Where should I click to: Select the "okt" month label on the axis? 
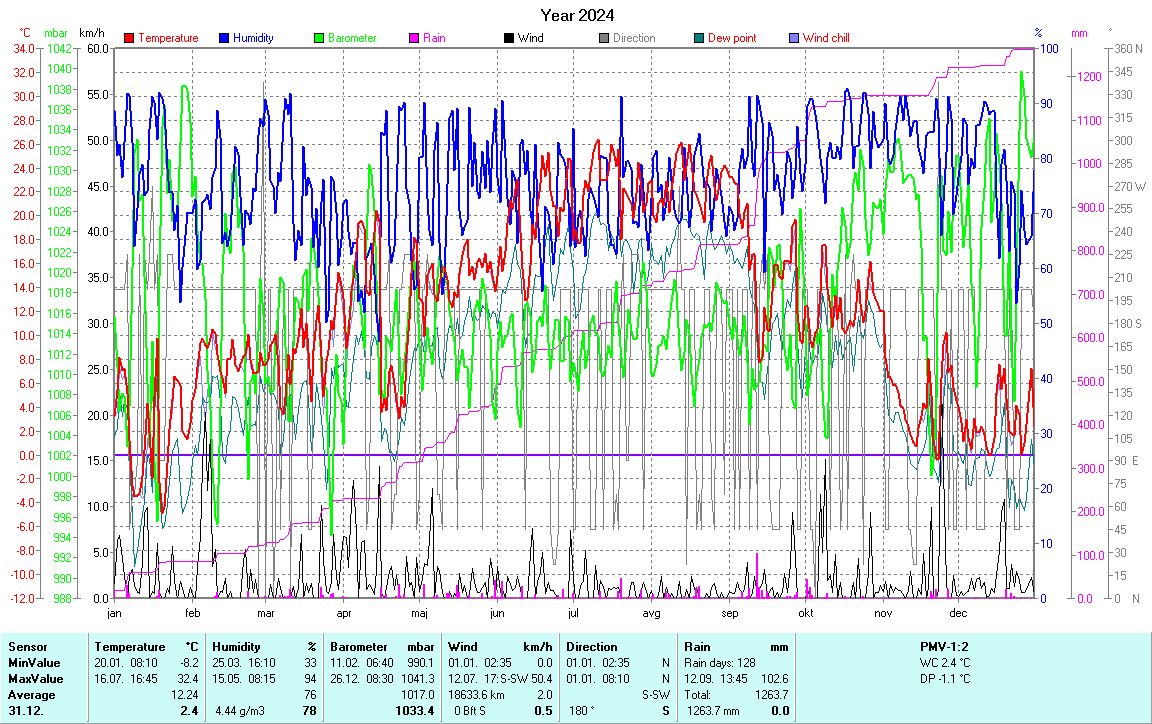pos(805,614)
